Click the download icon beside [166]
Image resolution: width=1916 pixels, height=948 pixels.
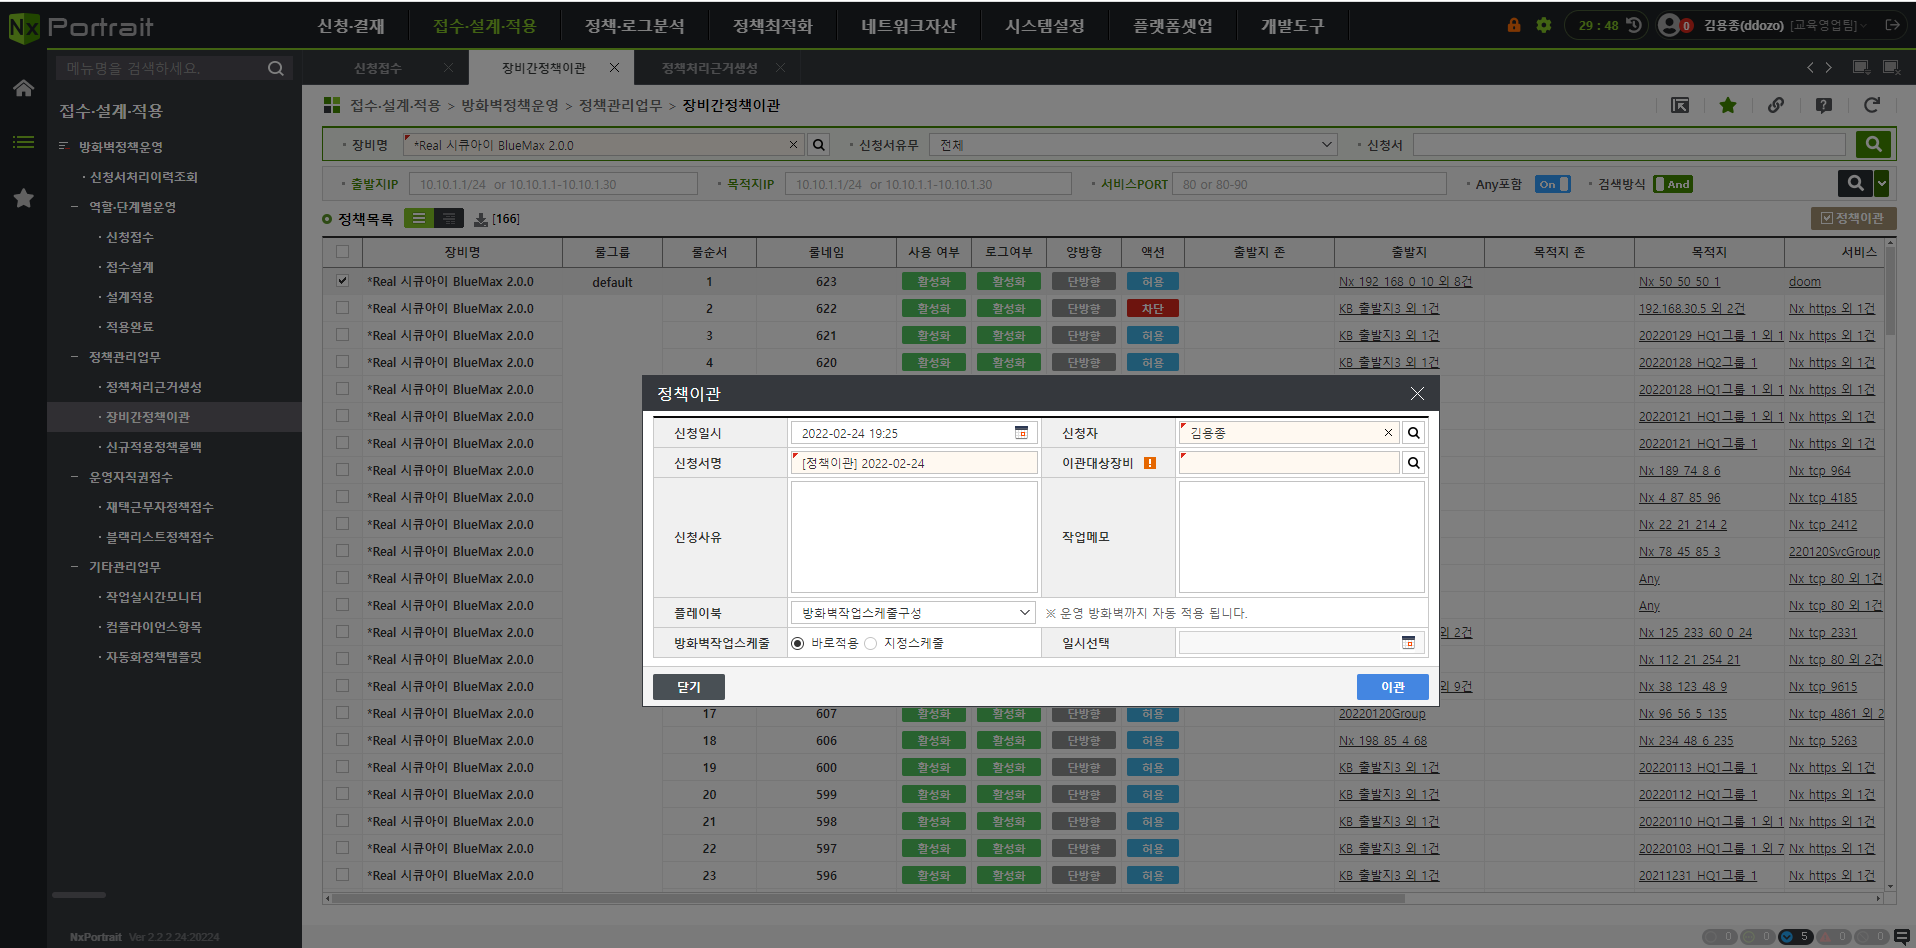[481, 219]
